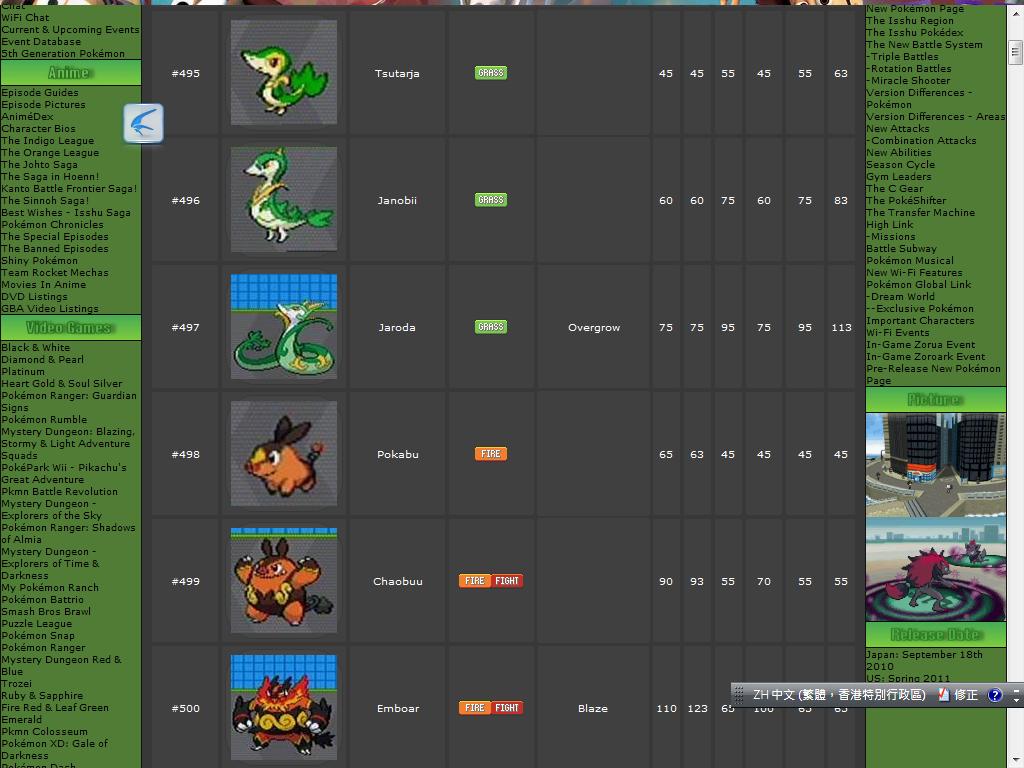Screen dimensions: 1024x768
Task: Go to the Event Database
Action: (x=41, y=42)
